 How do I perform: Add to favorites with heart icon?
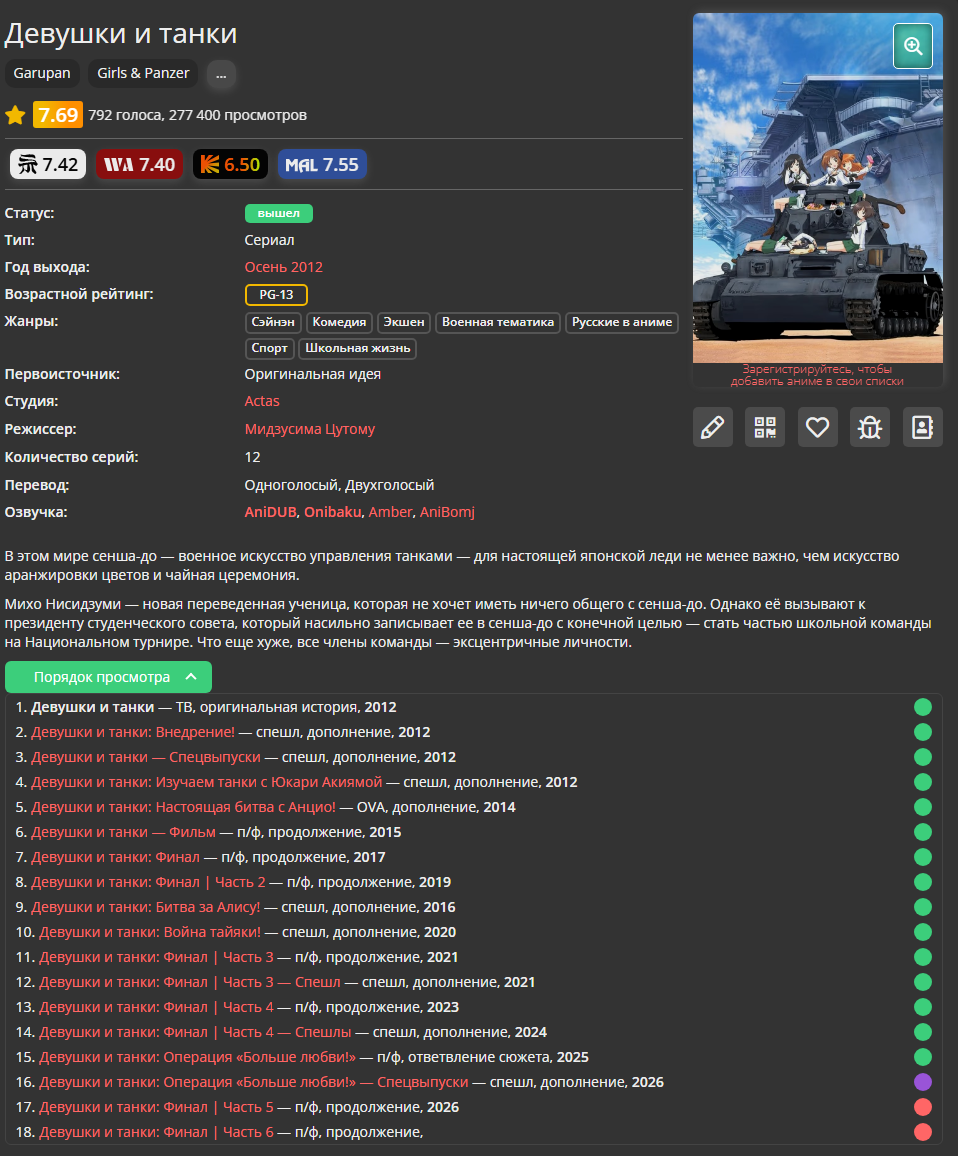tap(817, 427)
